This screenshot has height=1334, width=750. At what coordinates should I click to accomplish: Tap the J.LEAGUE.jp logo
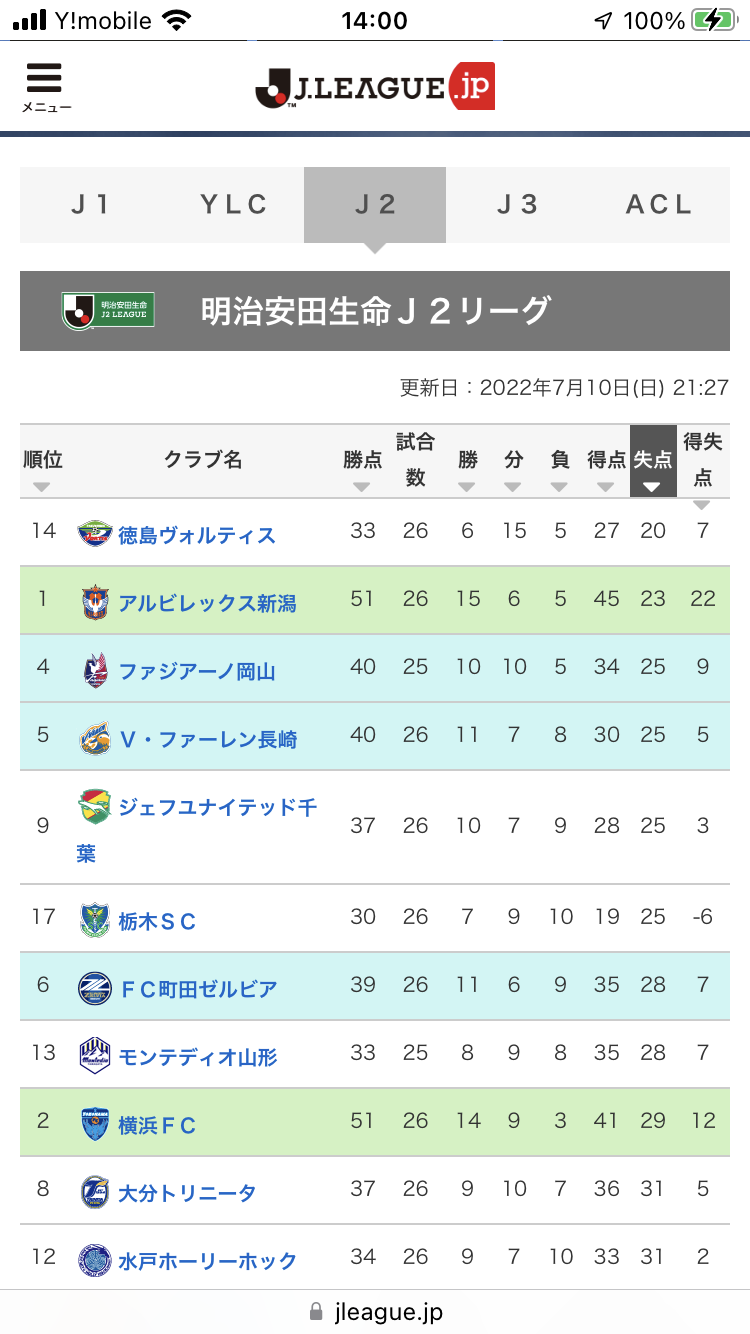(375, 87)
